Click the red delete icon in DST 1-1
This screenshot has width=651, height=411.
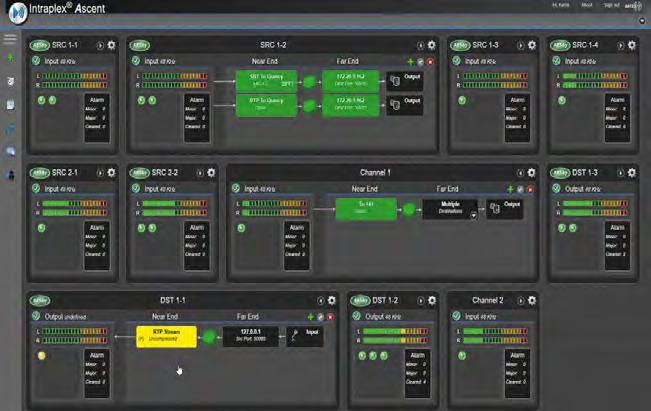pos(330,317)
